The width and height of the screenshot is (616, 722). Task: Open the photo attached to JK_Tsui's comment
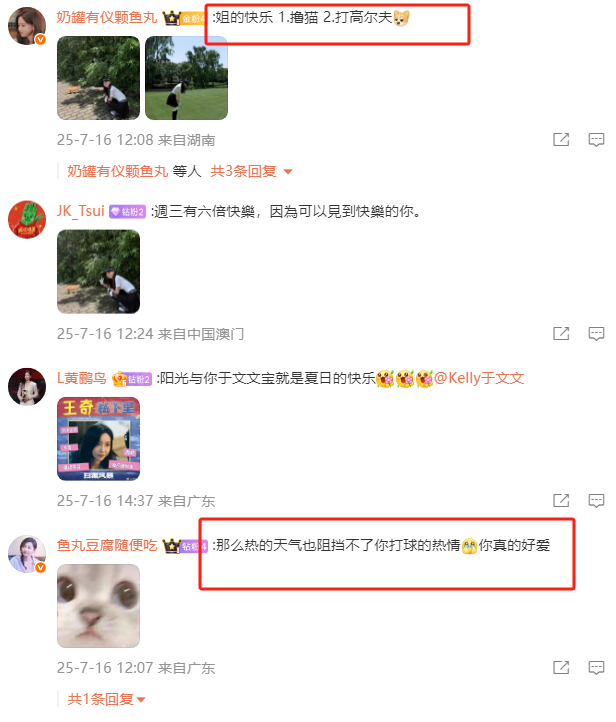(99, 272)
